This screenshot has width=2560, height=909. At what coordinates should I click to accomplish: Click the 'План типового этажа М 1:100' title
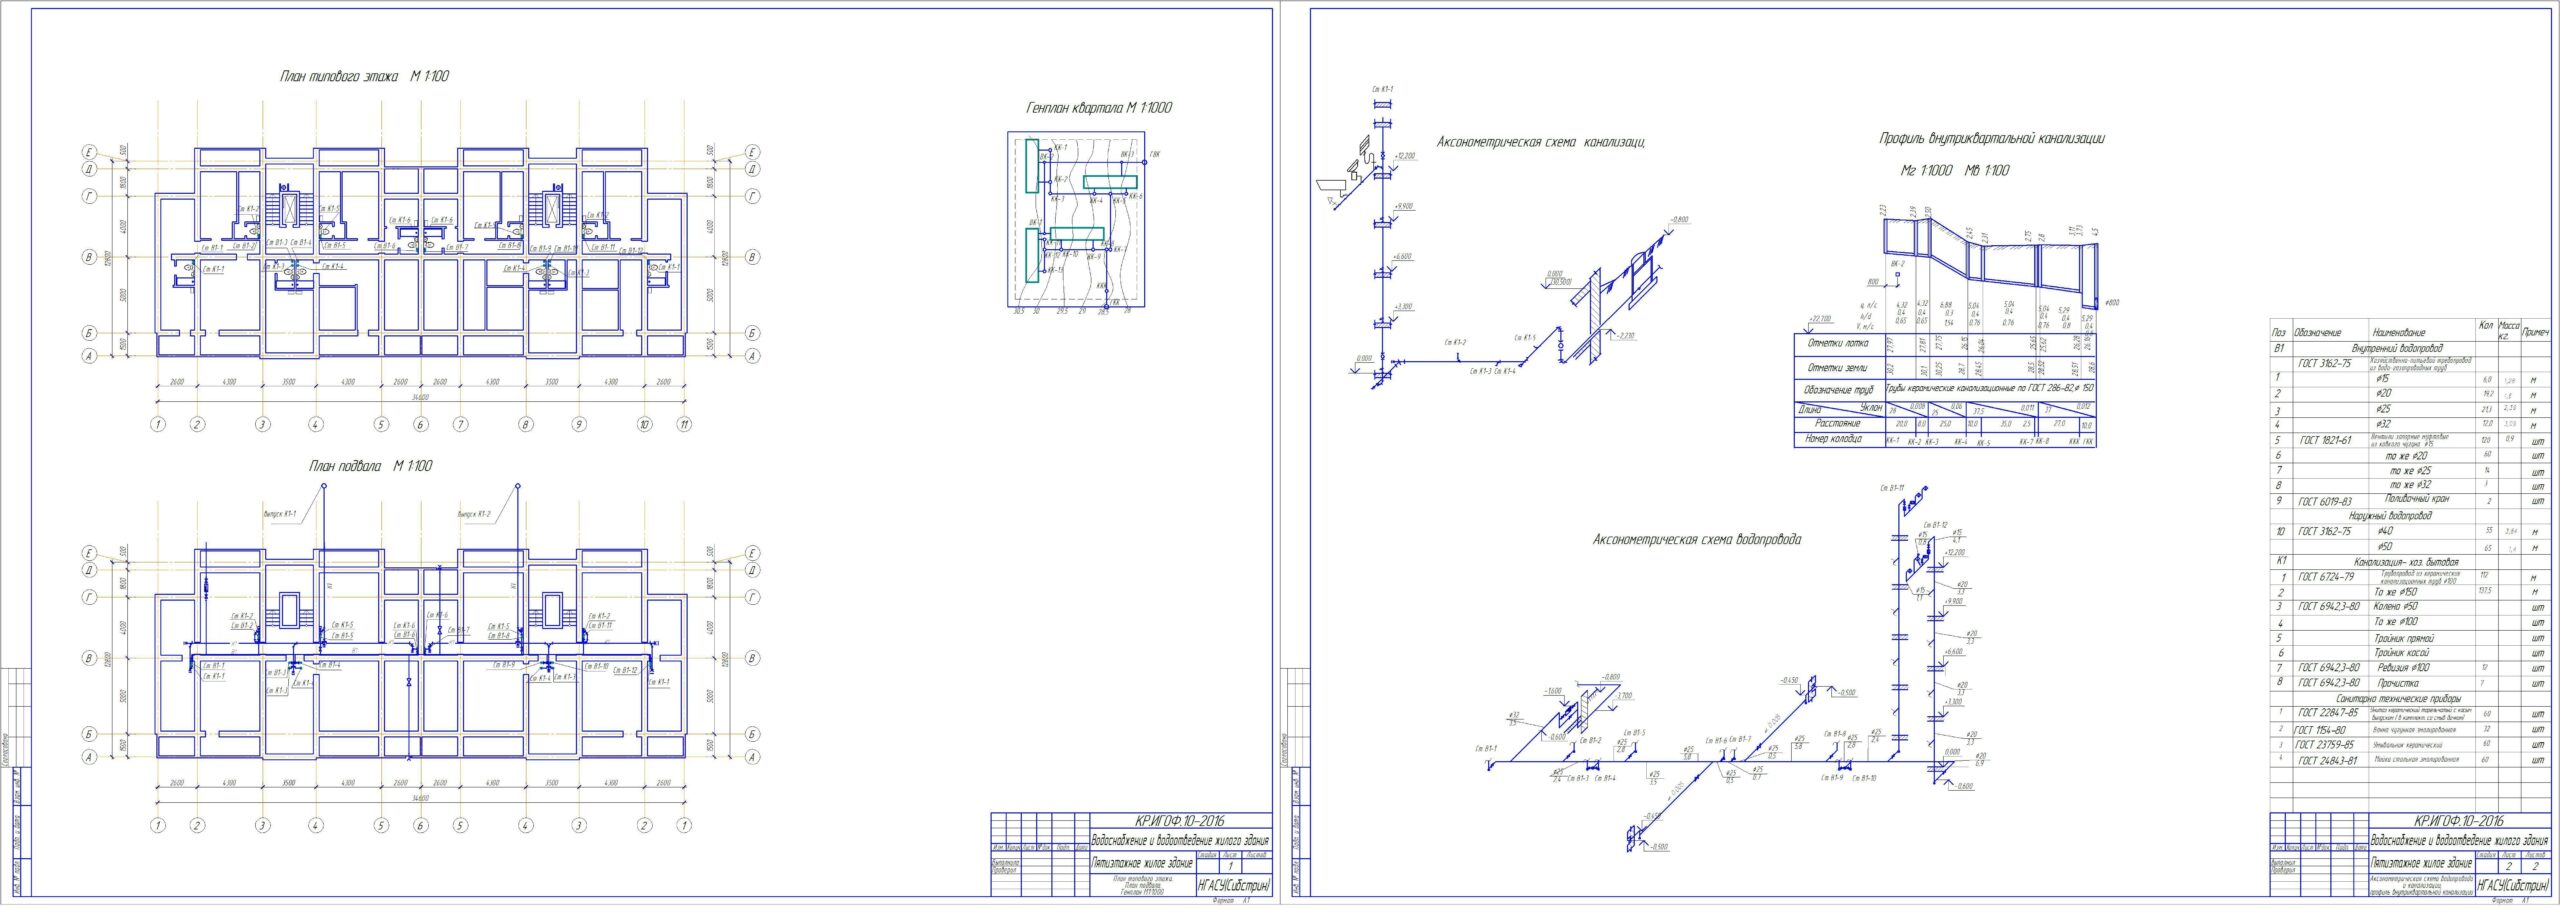tap(365, 76)
